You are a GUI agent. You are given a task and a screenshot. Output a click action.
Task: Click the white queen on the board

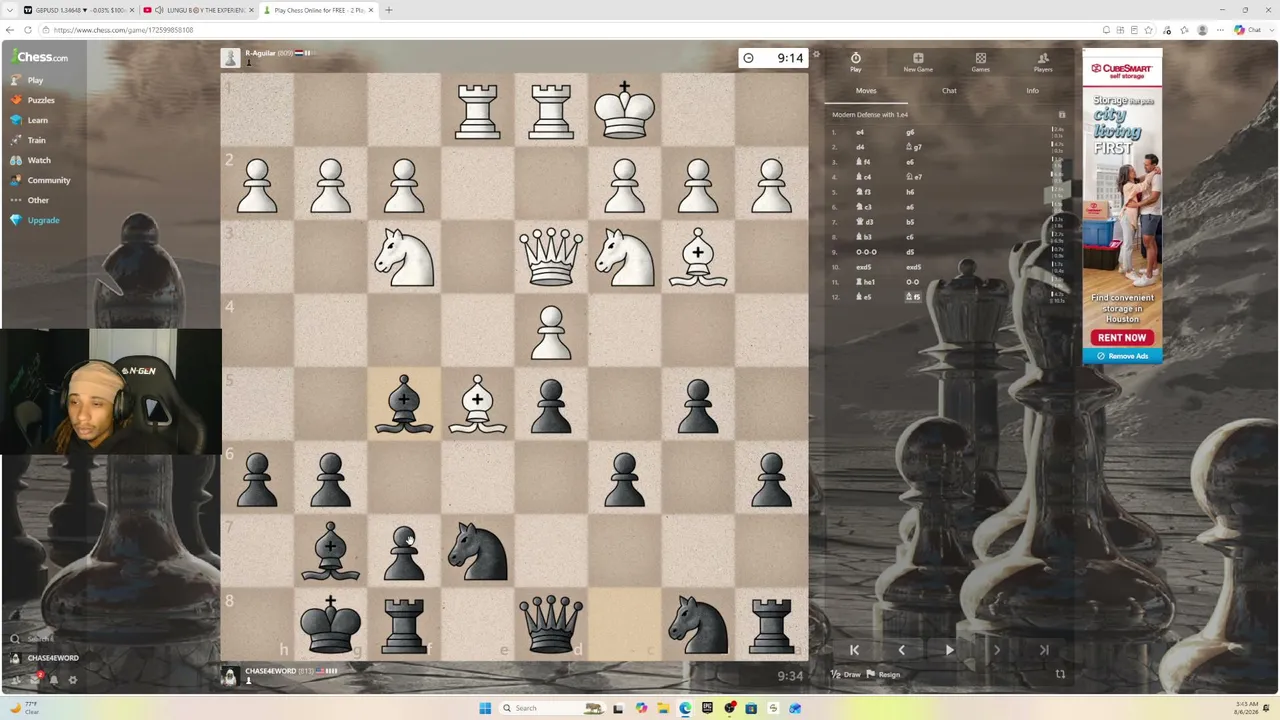551,256
